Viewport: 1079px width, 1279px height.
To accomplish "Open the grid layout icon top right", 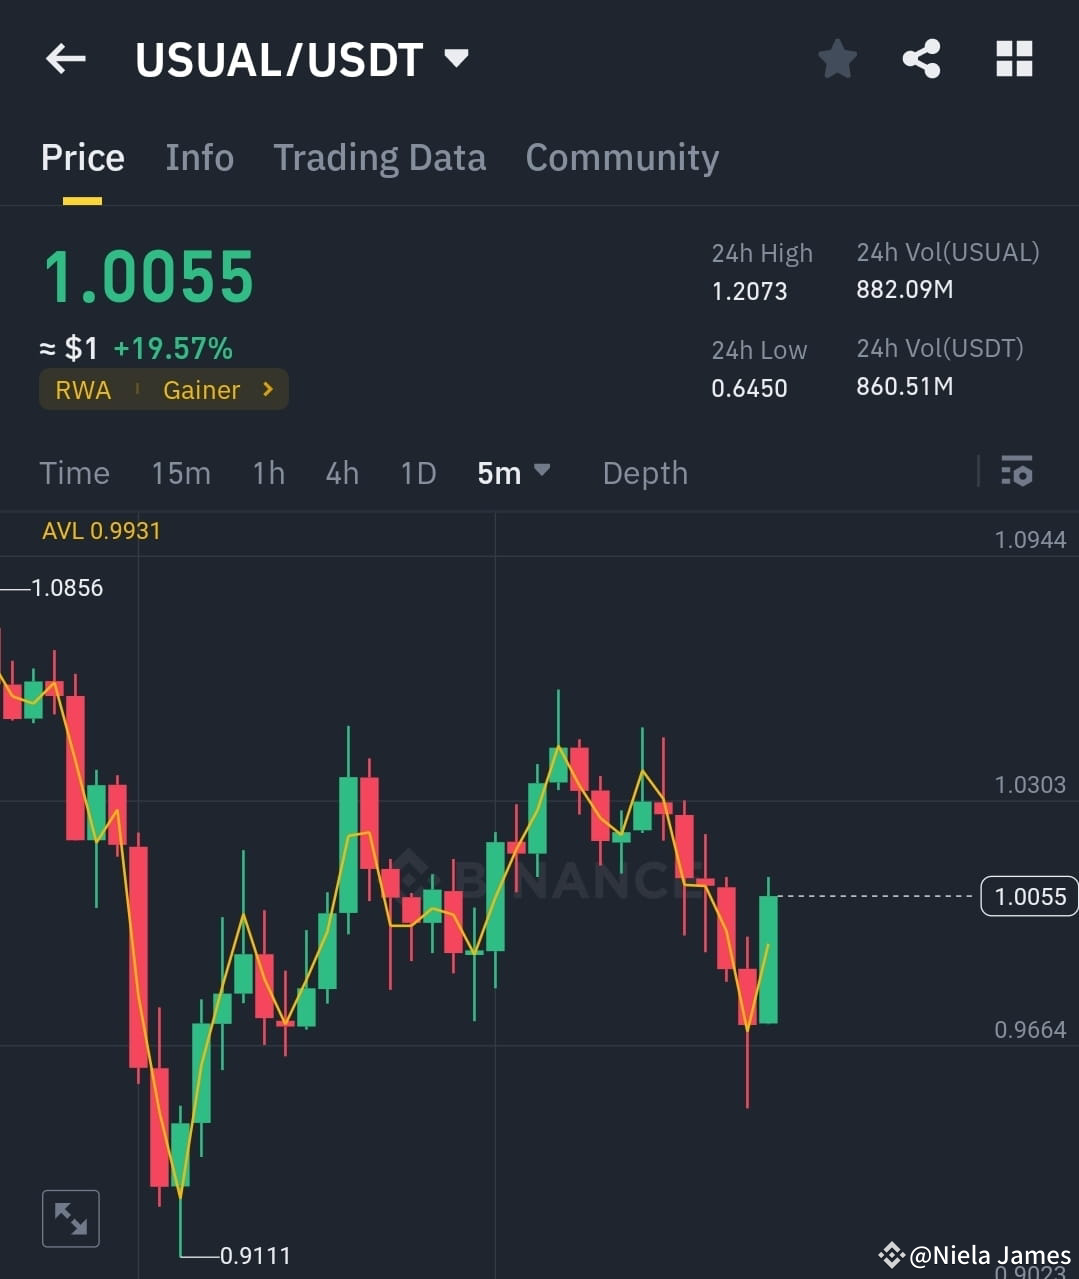I will pos(1013,59).
